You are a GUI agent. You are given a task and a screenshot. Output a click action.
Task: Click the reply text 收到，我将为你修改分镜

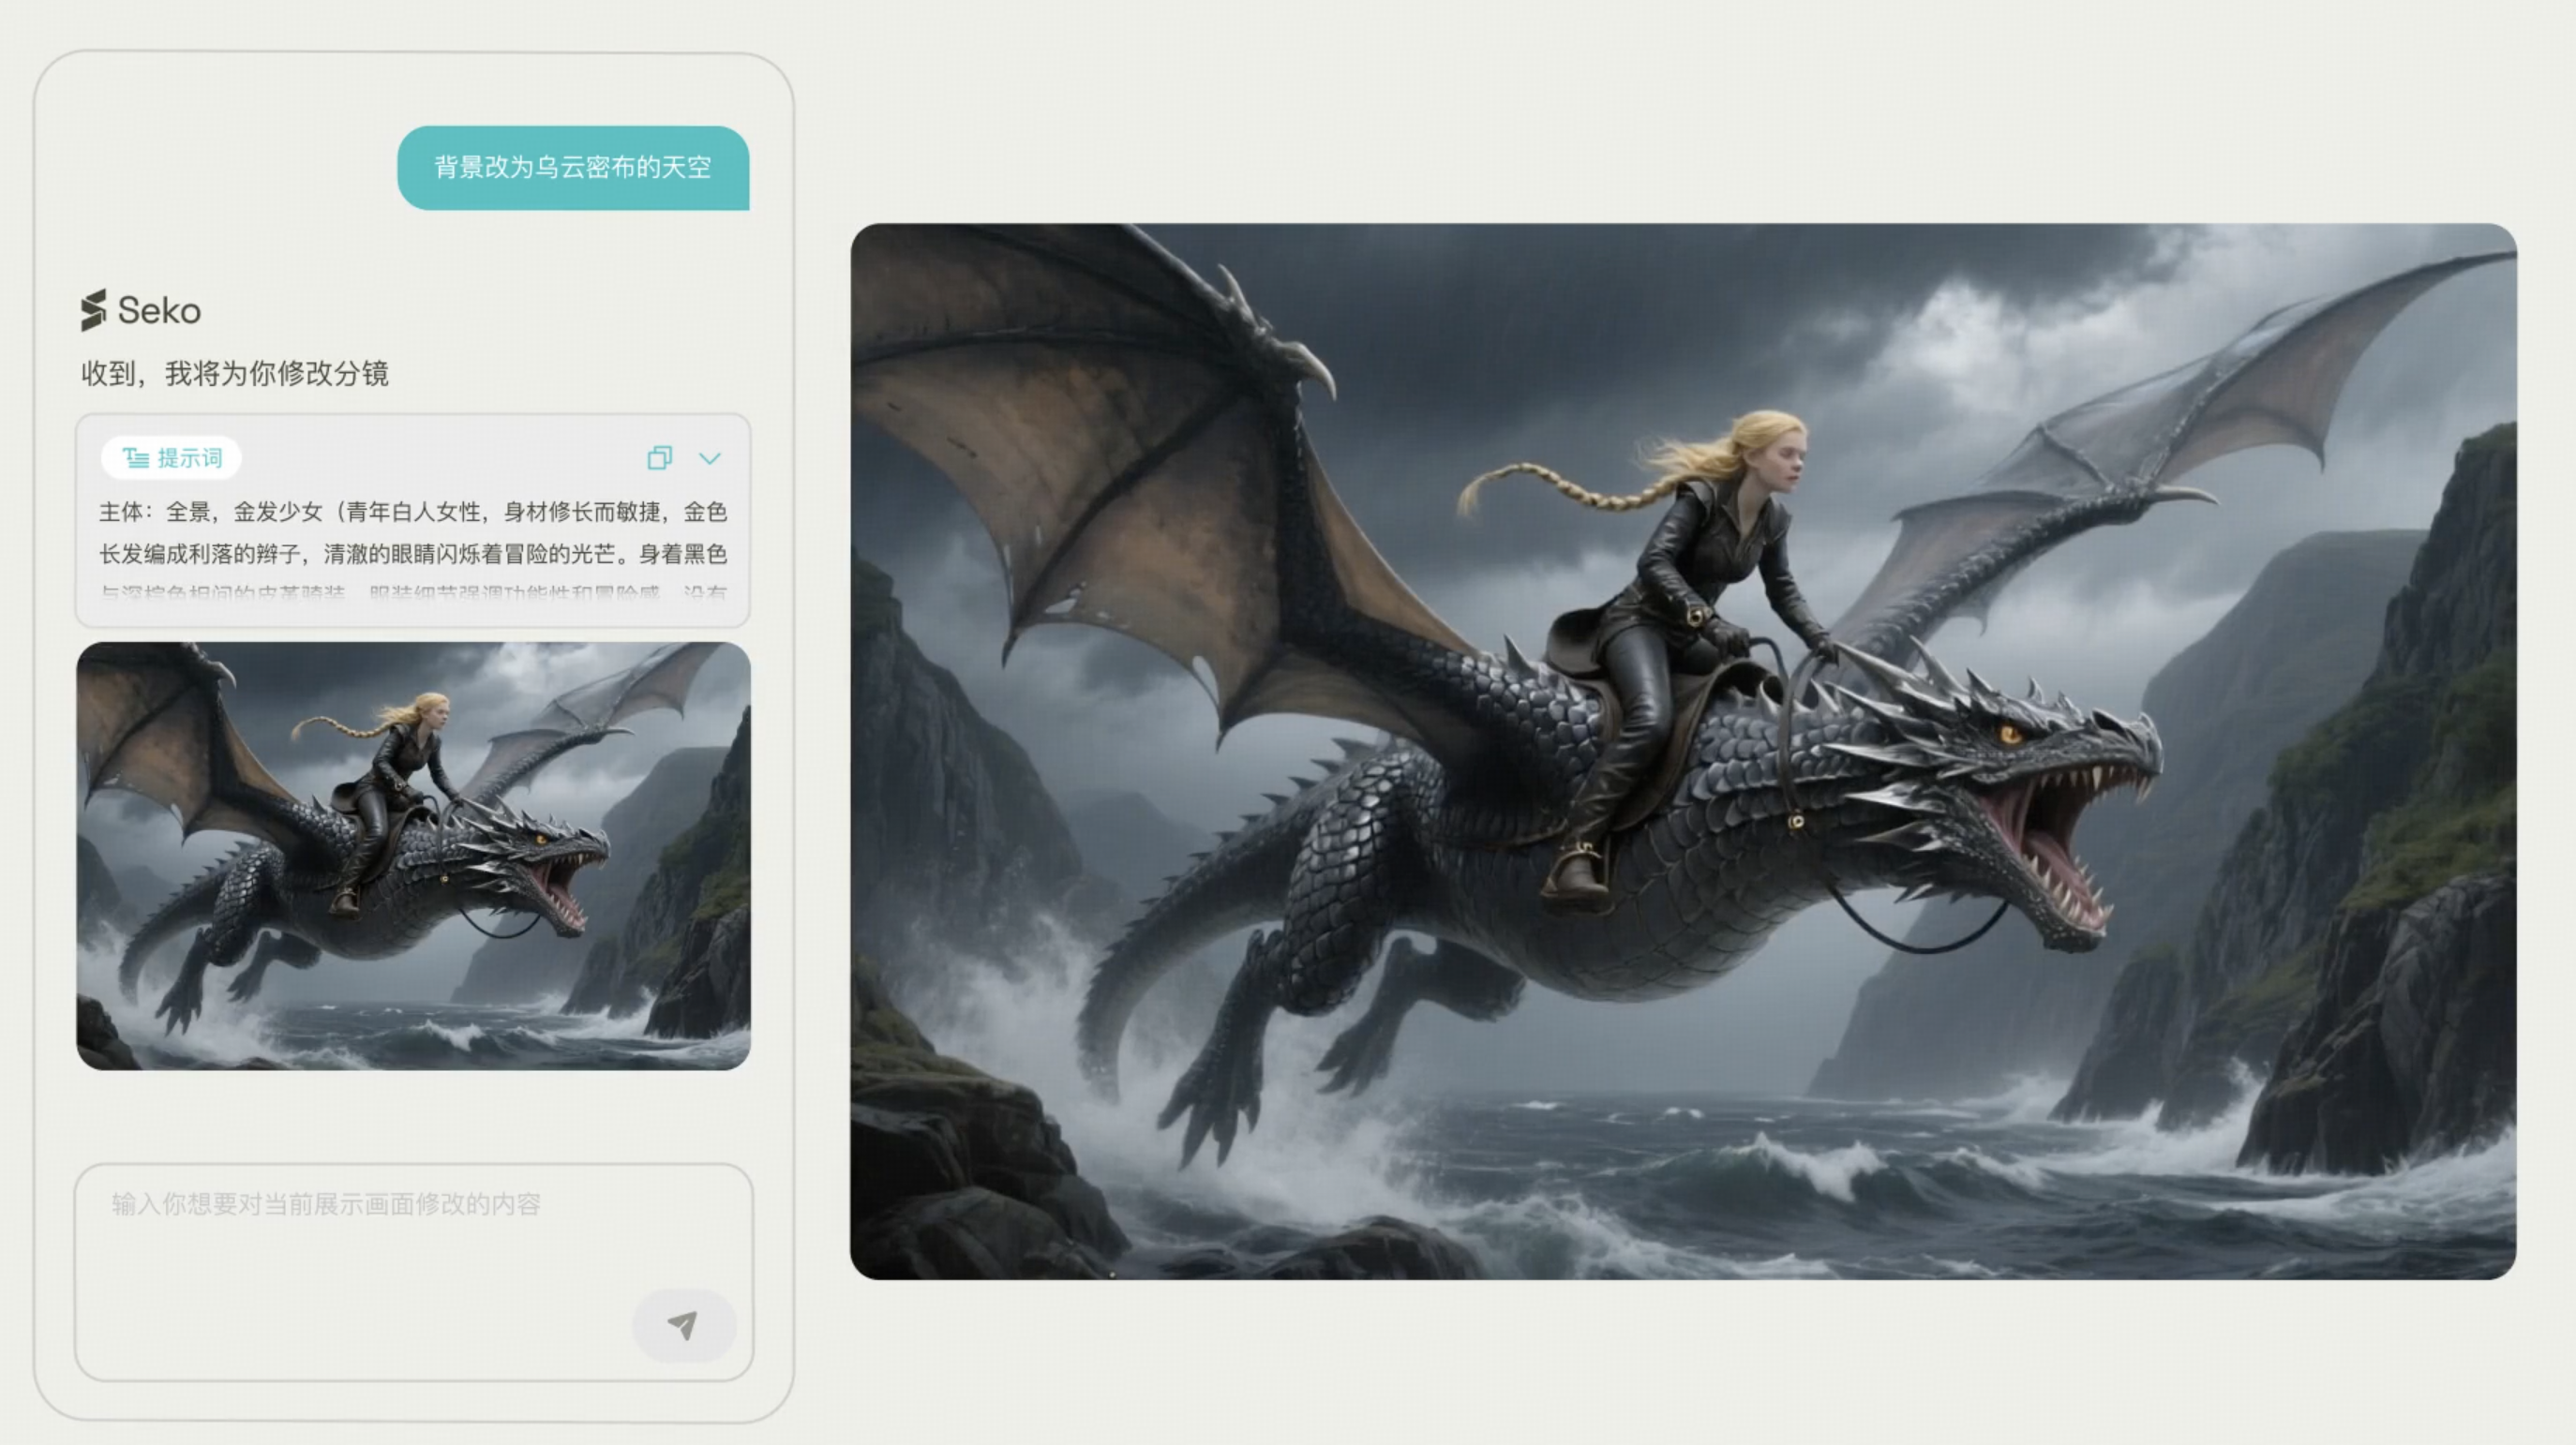pyautogui.click(x=234, y=374)
